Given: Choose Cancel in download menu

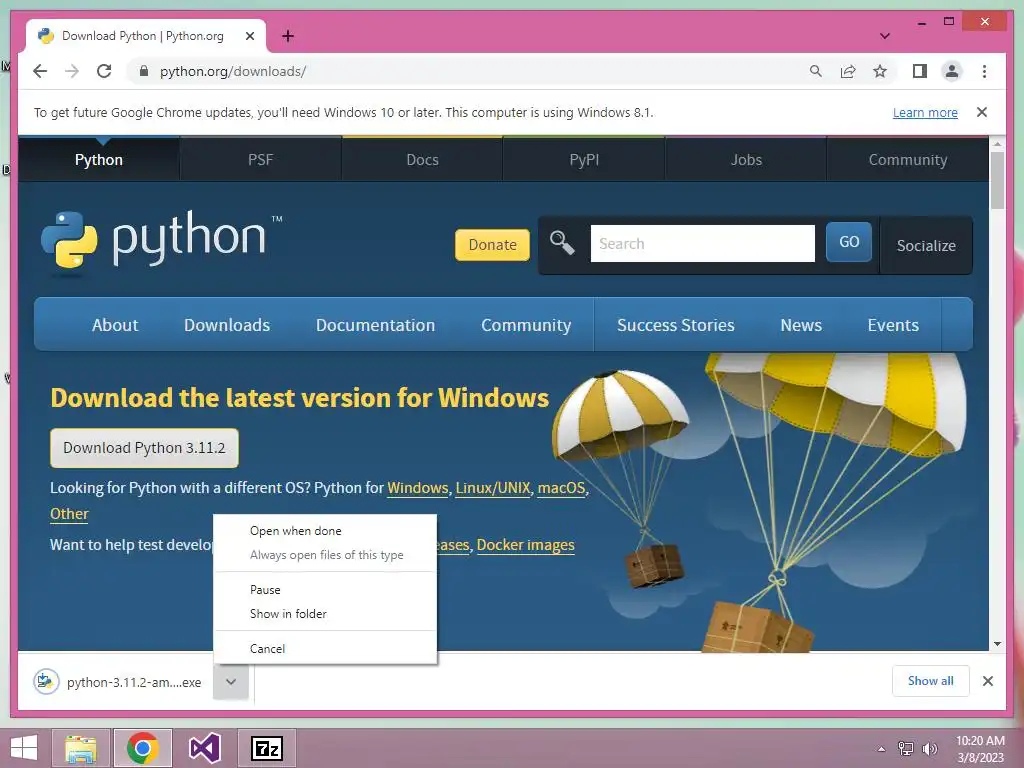Looking at the screenshot, I should click(325, 648).
